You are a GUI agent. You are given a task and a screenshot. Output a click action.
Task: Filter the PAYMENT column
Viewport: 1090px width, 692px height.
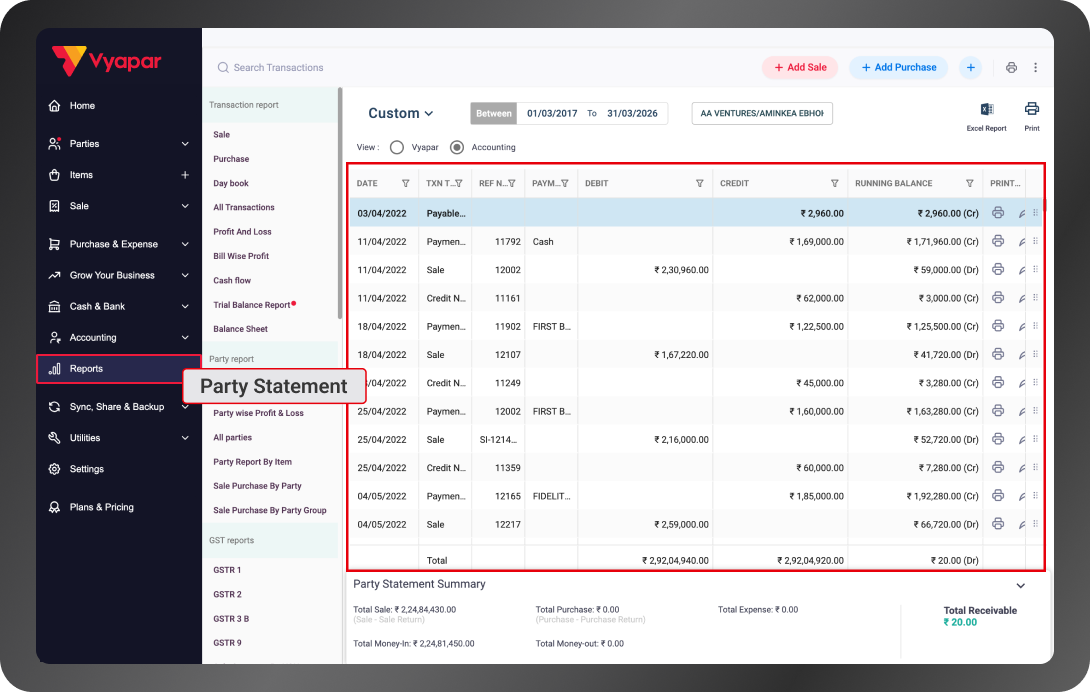[565, 184]
